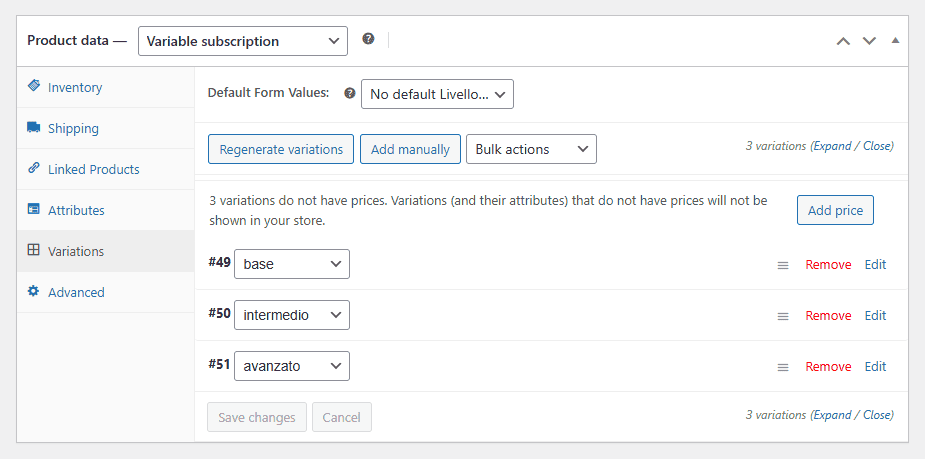The image size is (925, 459).
Task: Click drag handle icon for variation #50
Action: [783, 317]
